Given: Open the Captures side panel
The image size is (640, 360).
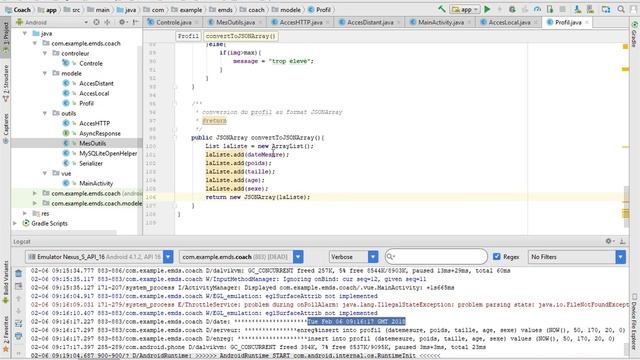Looking at the screenshot, I should (6, 128).
